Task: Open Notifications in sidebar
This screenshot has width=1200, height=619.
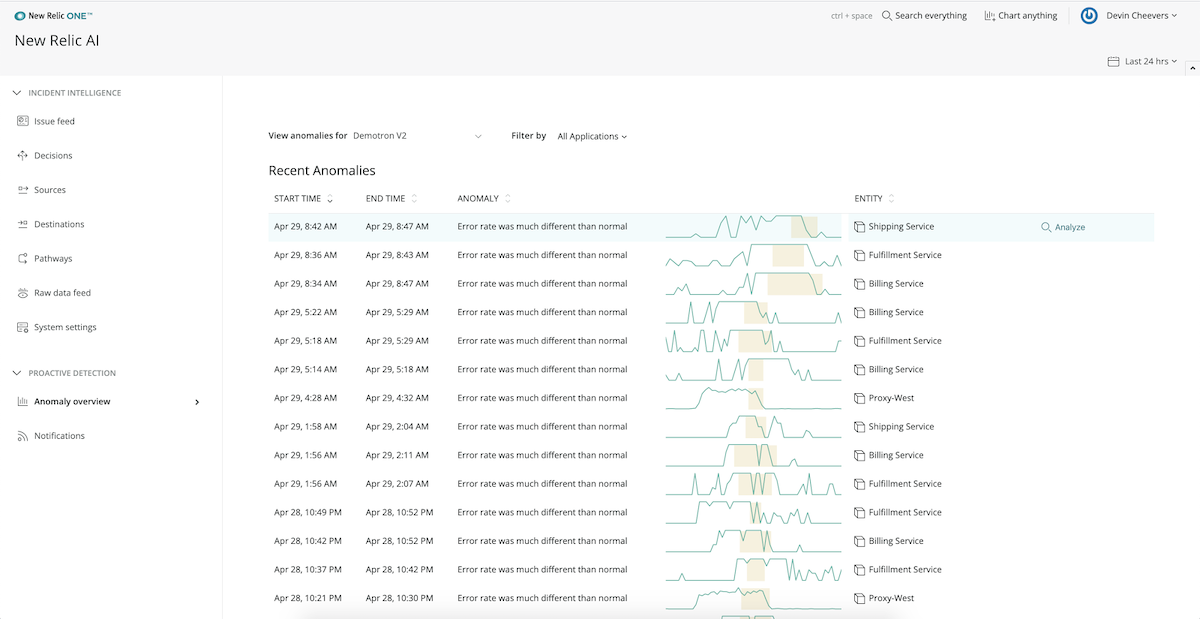Action: [59, 436]
